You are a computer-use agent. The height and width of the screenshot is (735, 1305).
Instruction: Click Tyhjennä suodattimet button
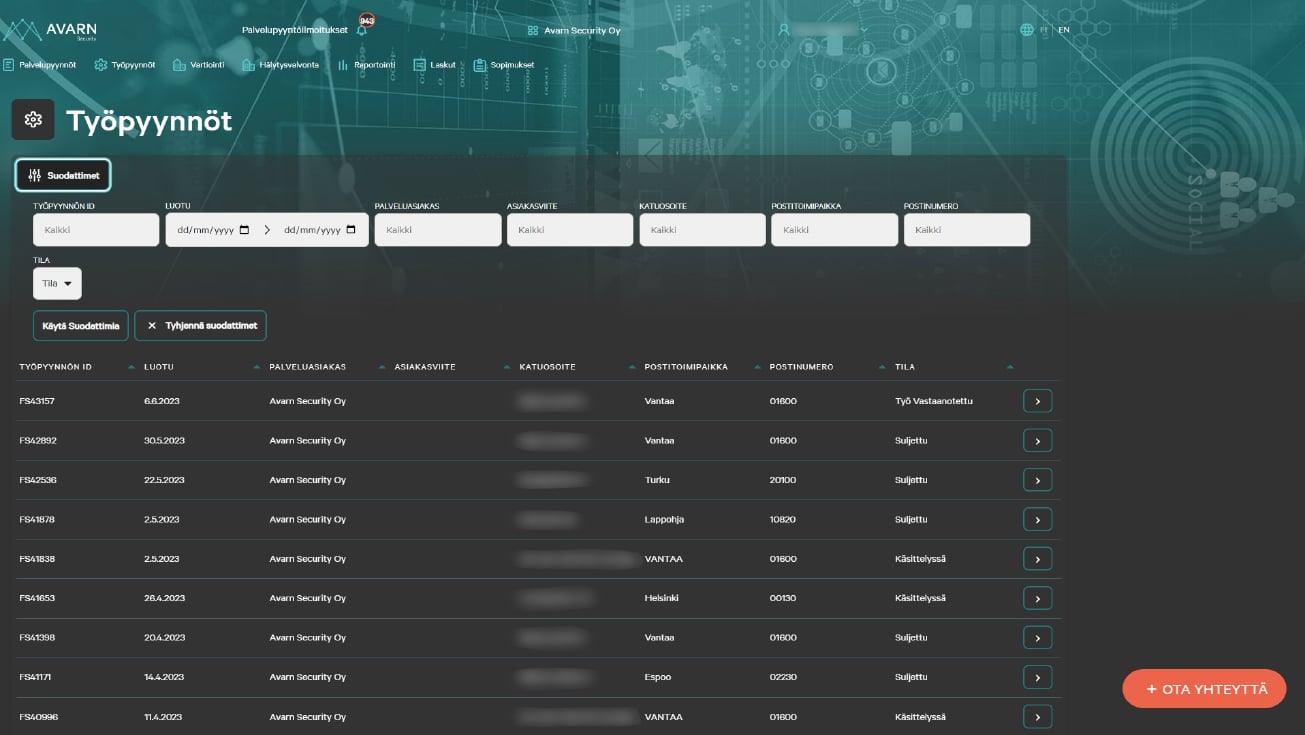(200, 326)
